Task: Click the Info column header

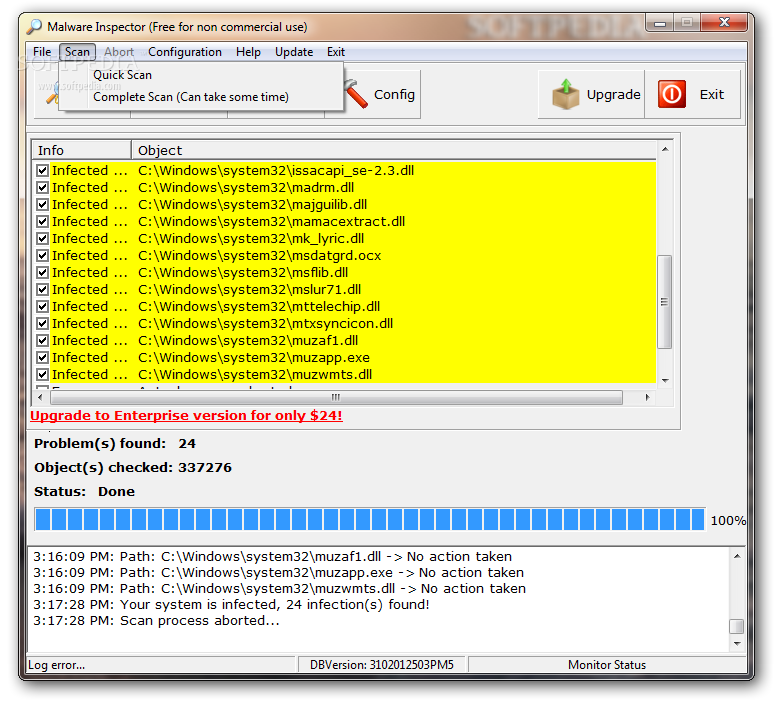Action: pos(82,150)
